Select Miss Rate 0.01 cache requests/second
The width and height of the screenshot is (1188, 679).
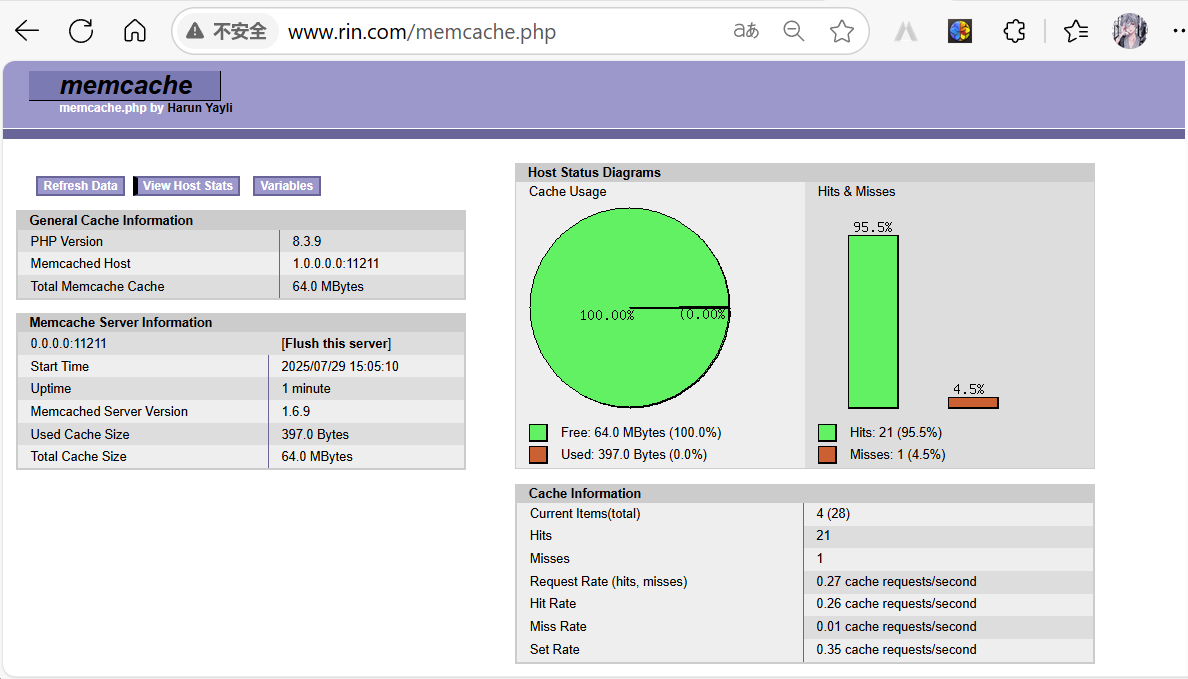tap(896, 627)
